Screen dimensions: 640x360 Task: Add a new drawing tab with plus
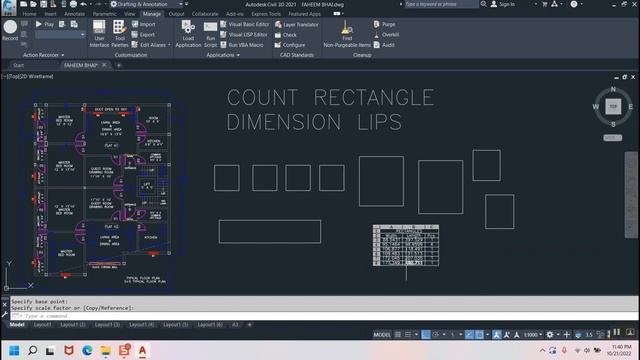(119, 65)
